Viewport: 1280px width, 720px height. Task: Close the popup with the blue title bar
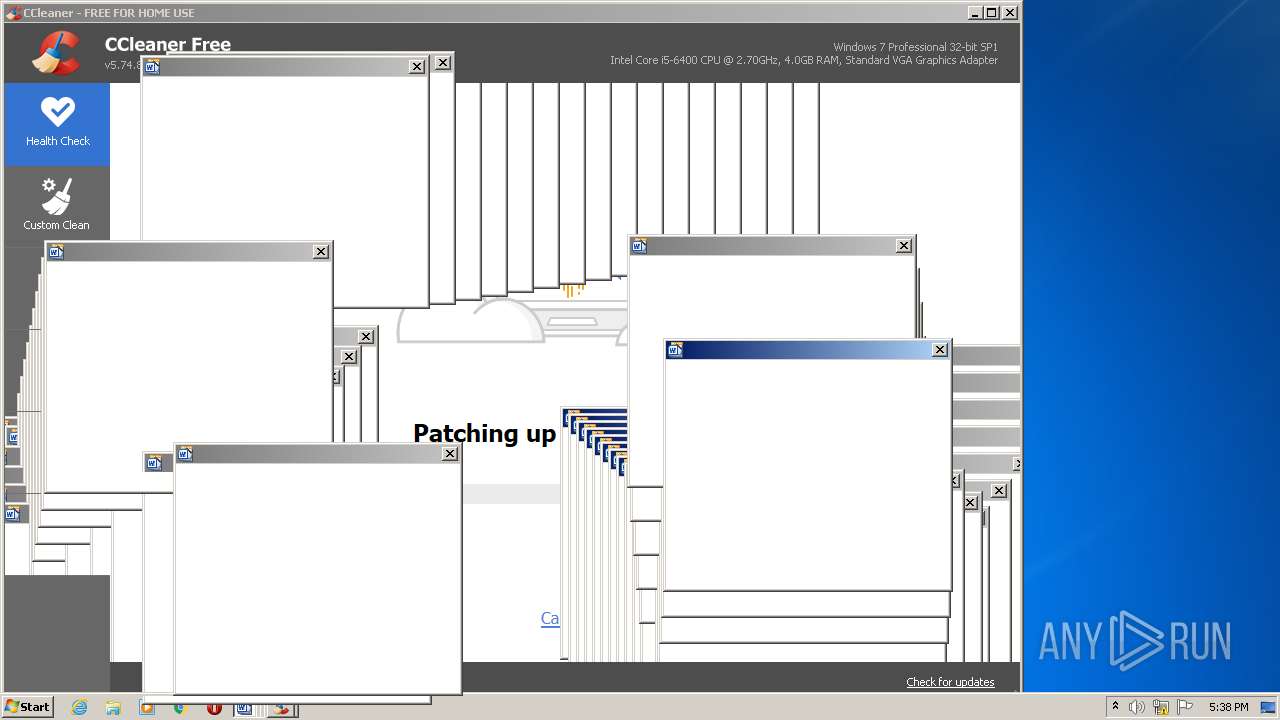click(939, 350)
